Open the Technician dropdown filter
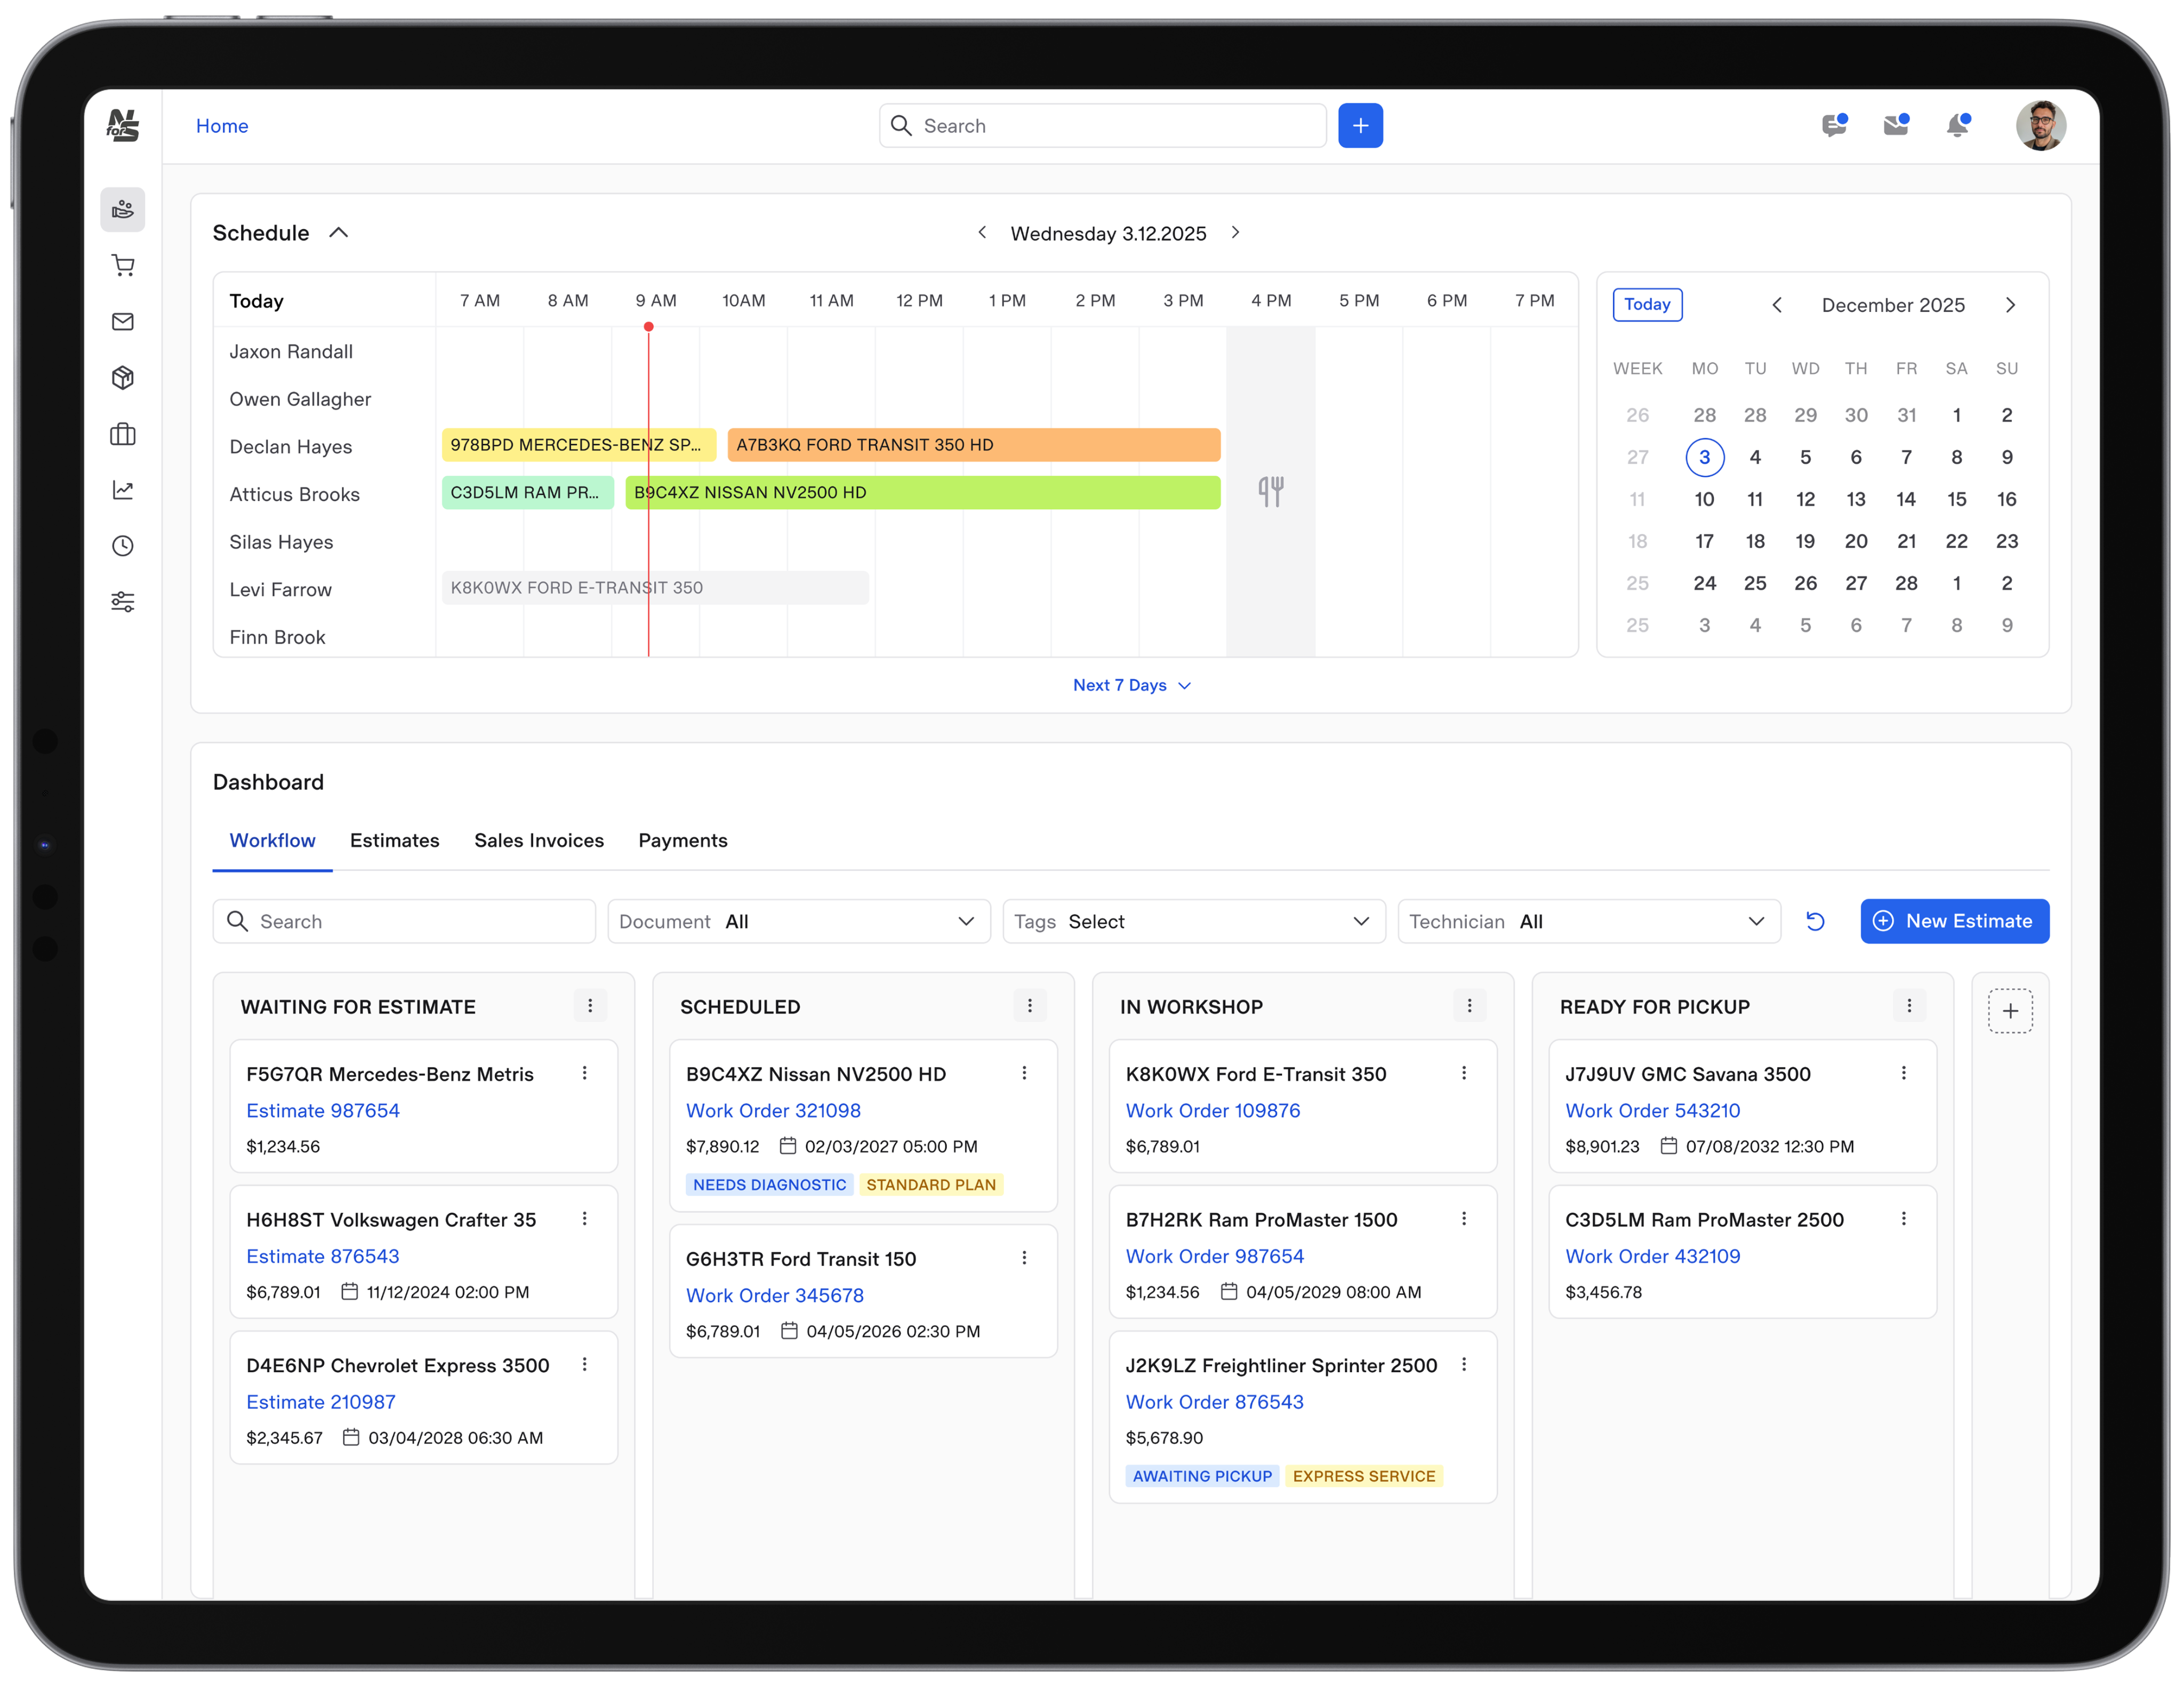Image resolution: width=2184 pixels, height=1690 pixels. pos(1588,921)
